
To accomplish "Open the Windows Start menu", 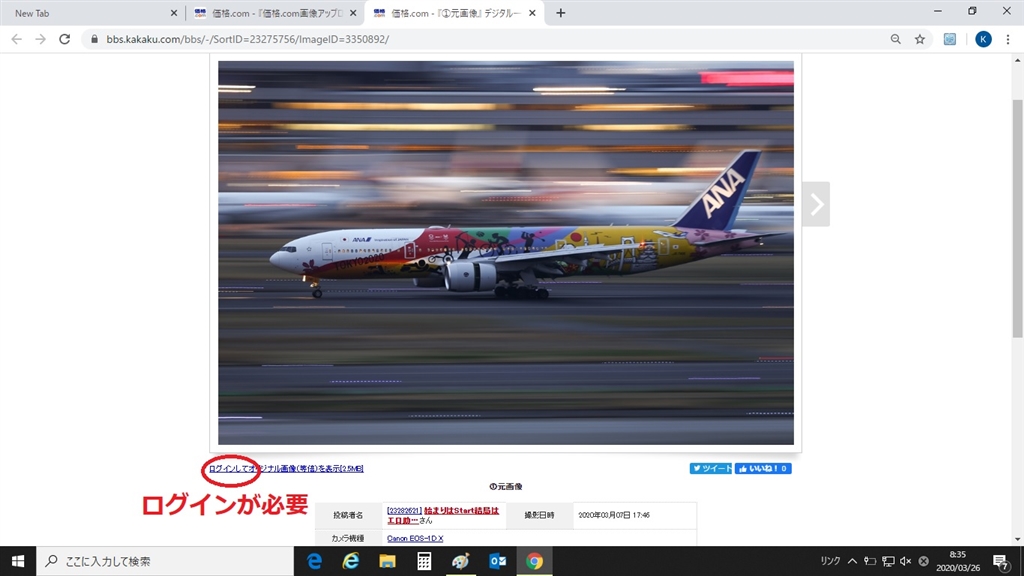I will [18, 561].
